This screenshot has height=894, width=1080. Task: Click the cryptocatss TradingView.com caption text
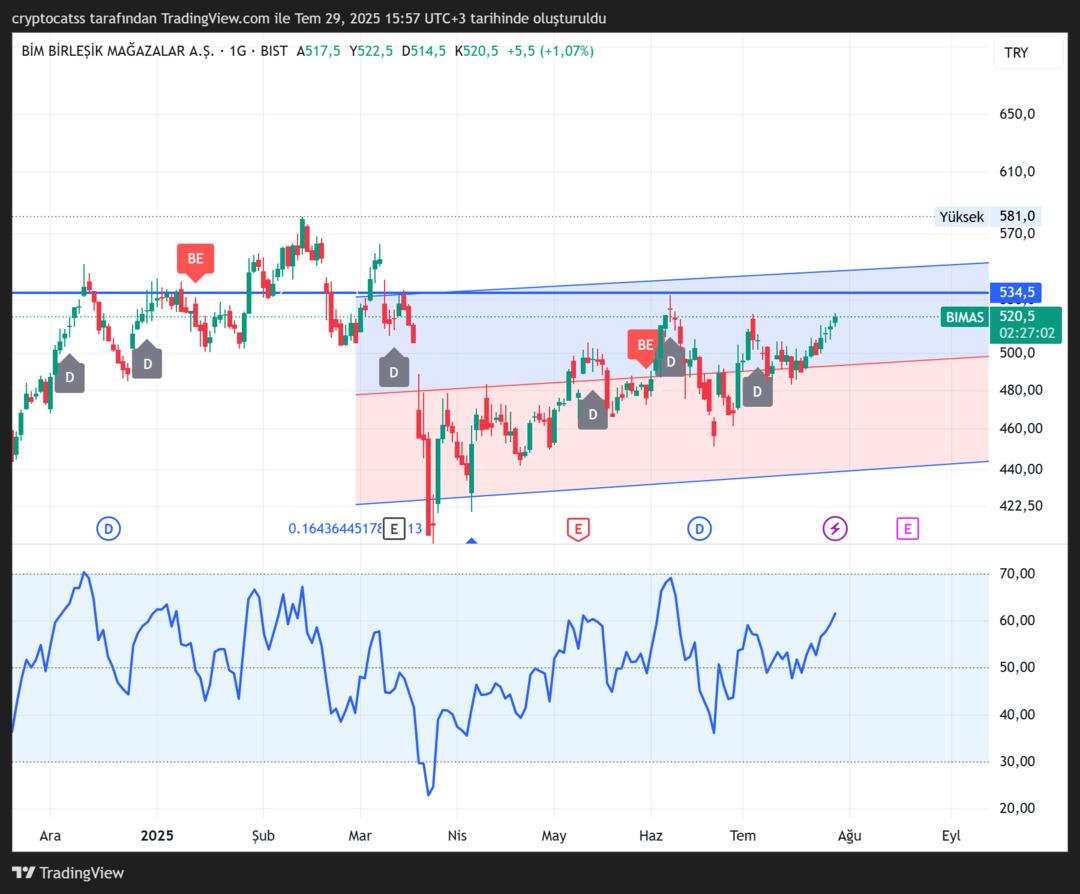tap(309, 19)
